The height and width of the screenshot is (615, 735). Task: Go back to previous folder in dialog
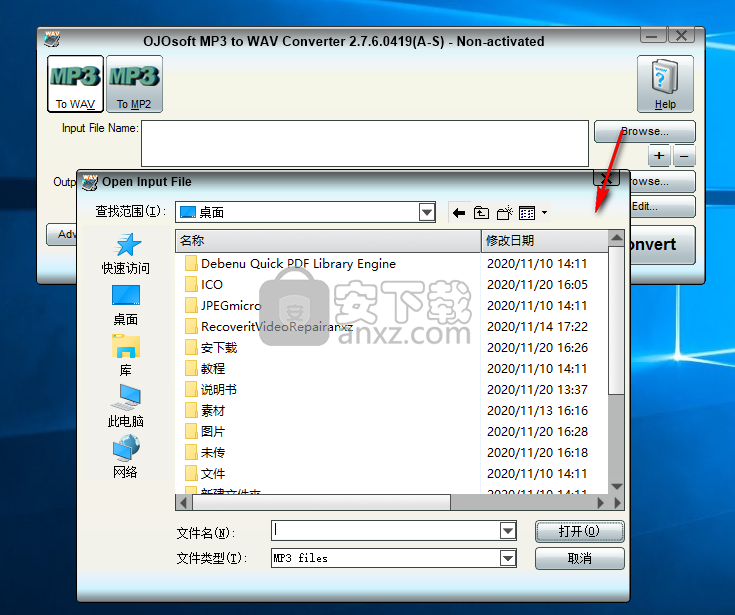[459, 213]
